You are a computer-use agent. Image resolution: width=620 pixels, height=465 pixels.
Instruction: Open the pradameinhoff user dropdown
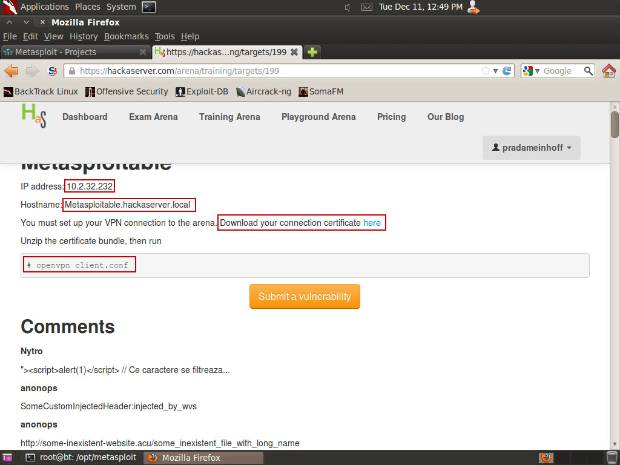[x=531, y=148]
